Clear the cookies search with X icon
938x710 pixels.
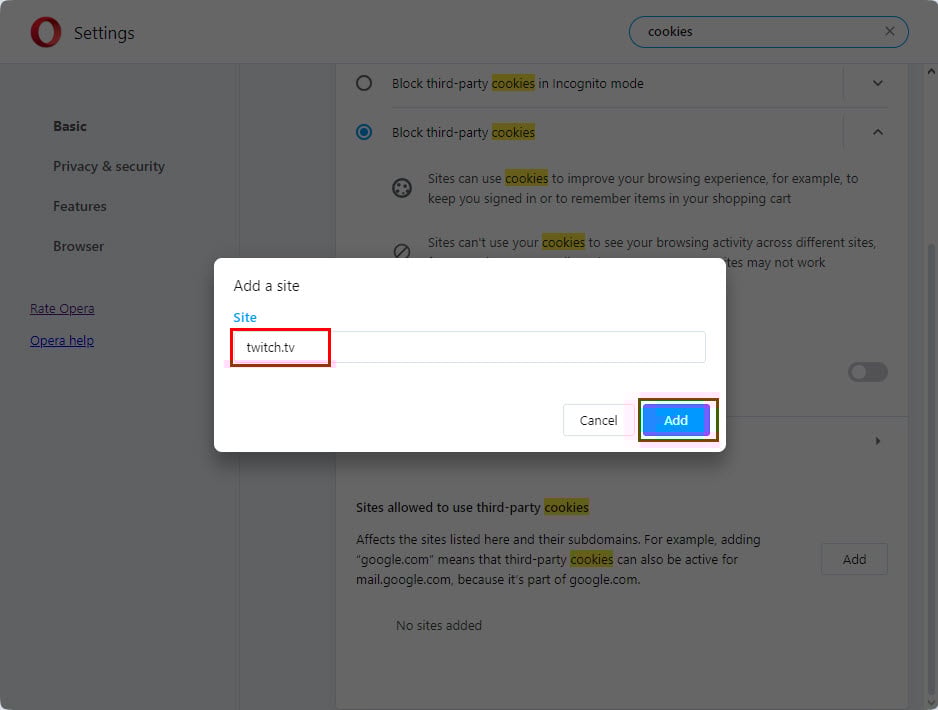(x=890, y=31)
